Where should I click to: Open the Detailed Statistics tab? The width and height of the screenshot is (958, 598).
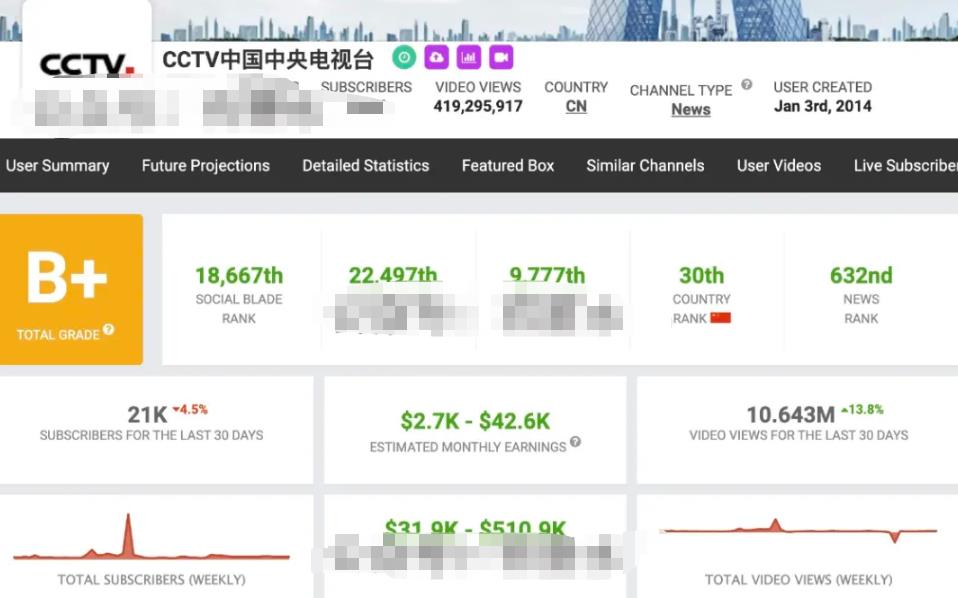click(365, 166)
